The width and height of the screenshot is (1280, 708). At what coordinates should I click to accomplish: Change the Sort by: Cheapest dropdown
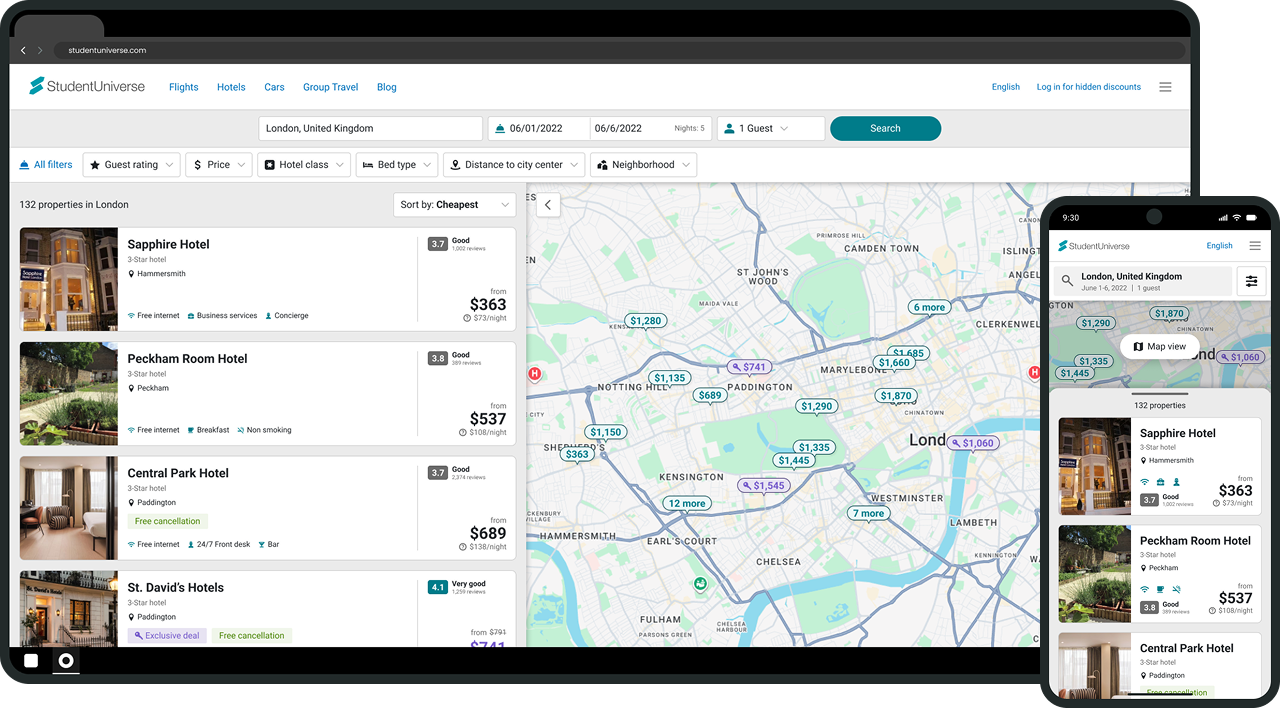(455, 205)
